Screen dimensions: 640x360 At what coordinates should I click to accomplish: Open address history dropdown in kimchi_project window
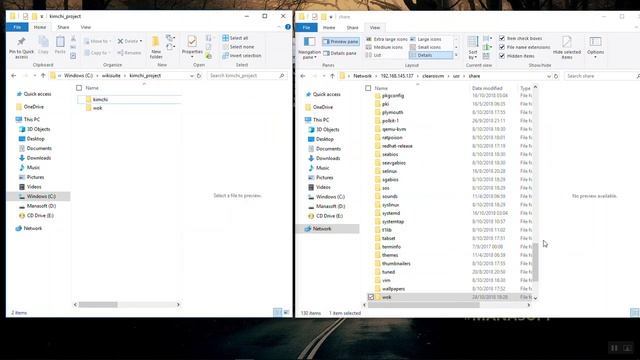click(191, 76)
